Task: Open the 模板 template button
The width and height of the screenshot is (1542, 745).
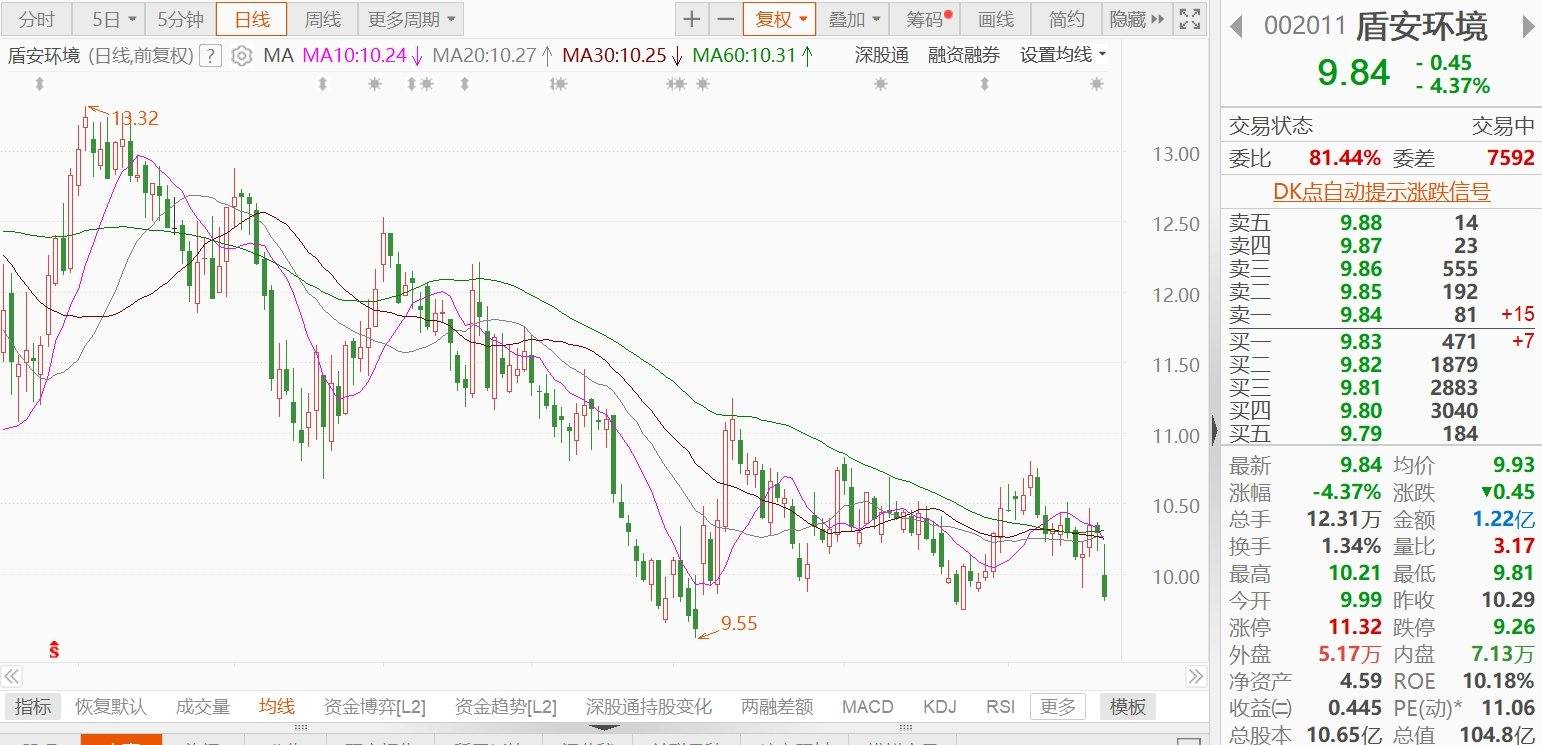Action: (x=1128, y=707)
